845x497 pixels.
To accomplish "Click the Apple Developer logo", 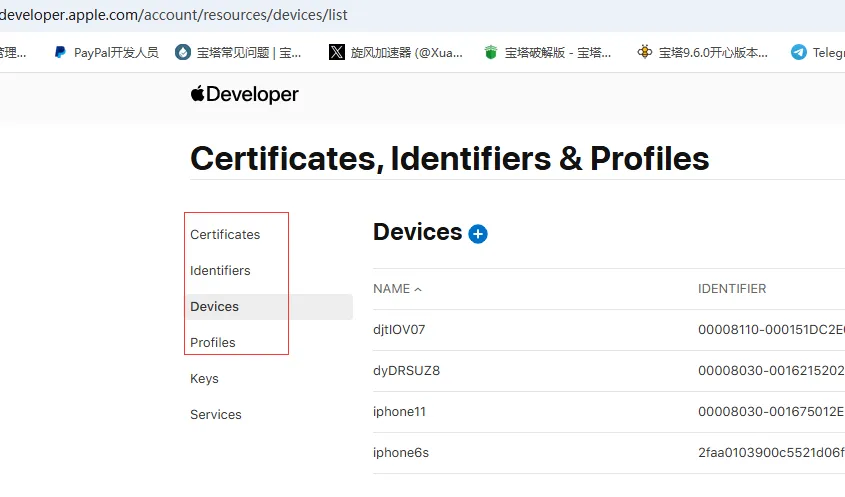I will [x=245, y=94].
